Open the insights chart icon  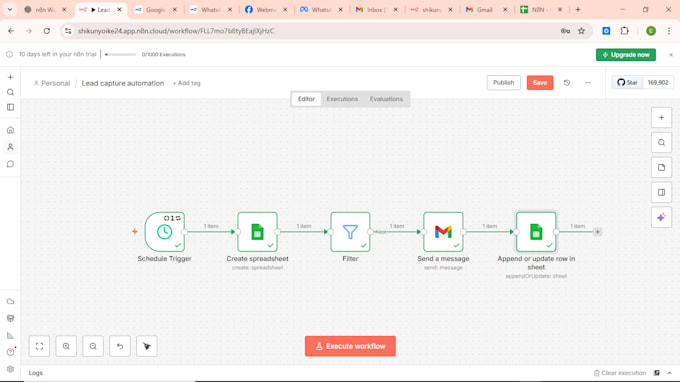tap(10, 335)
